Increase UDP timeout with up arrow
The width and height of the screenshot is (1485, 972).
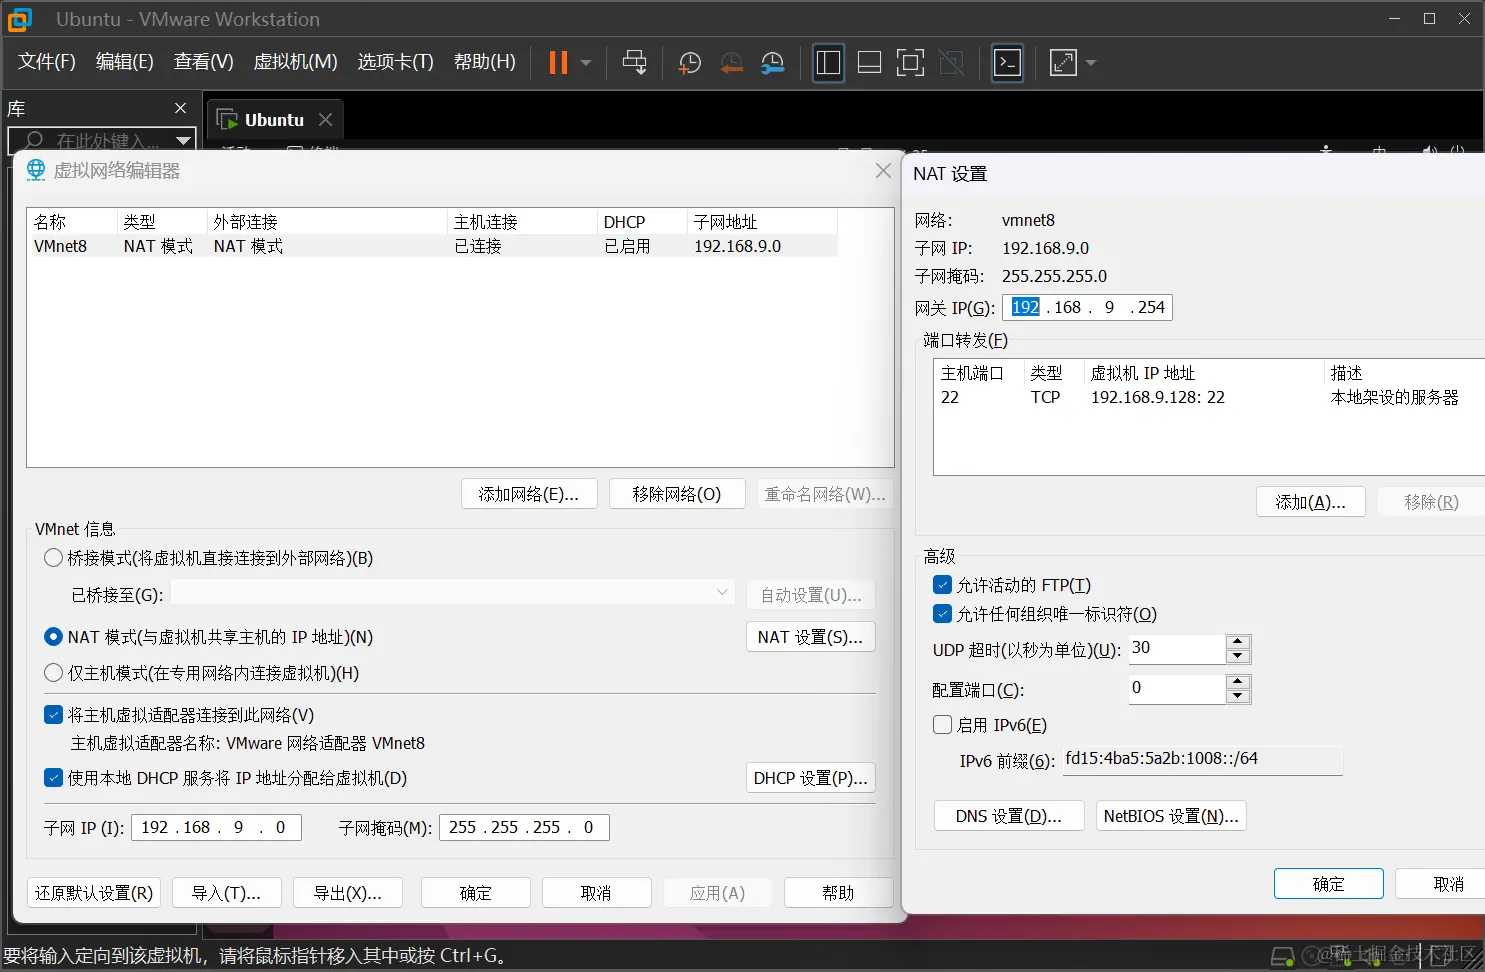(x=1238, y=642)
